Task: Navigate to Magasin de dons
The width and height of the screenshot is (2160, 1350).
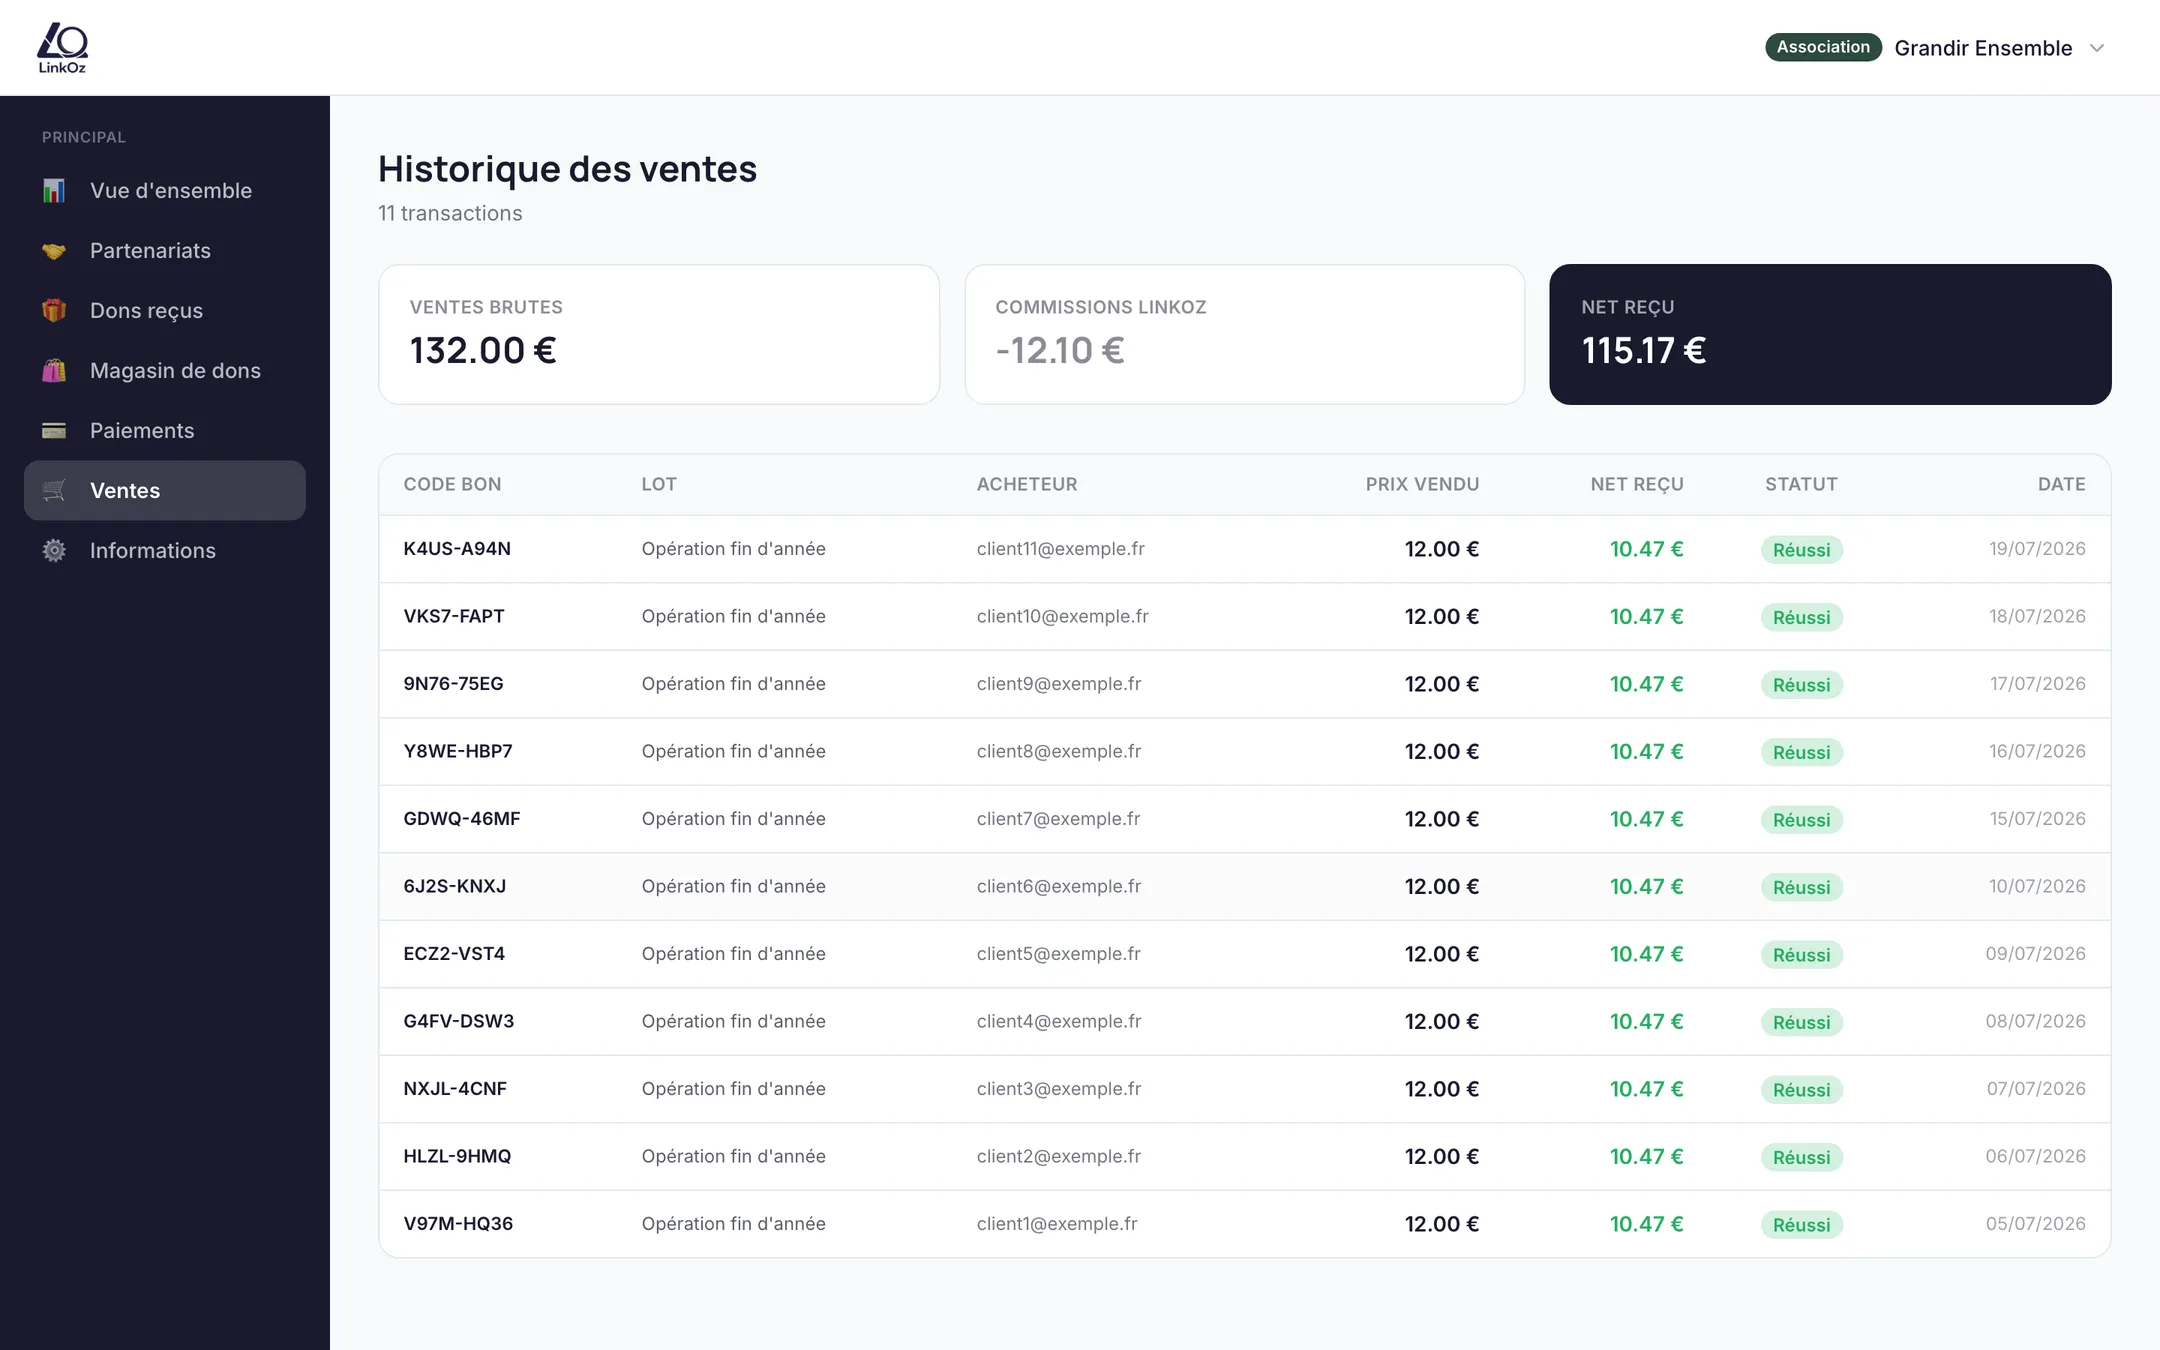Action: tap(165, 370)
